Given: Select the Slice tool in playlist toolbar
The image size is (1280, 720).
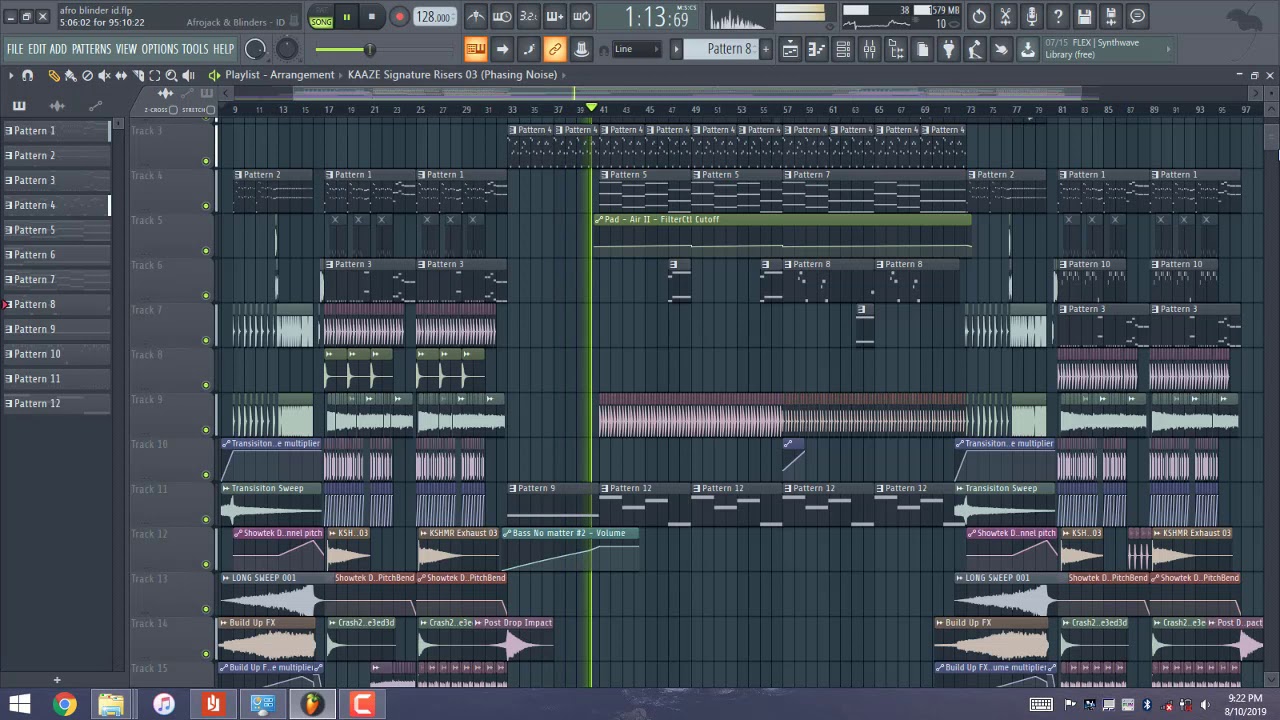Looking at the screenshot, I should (x=138, y=75).
